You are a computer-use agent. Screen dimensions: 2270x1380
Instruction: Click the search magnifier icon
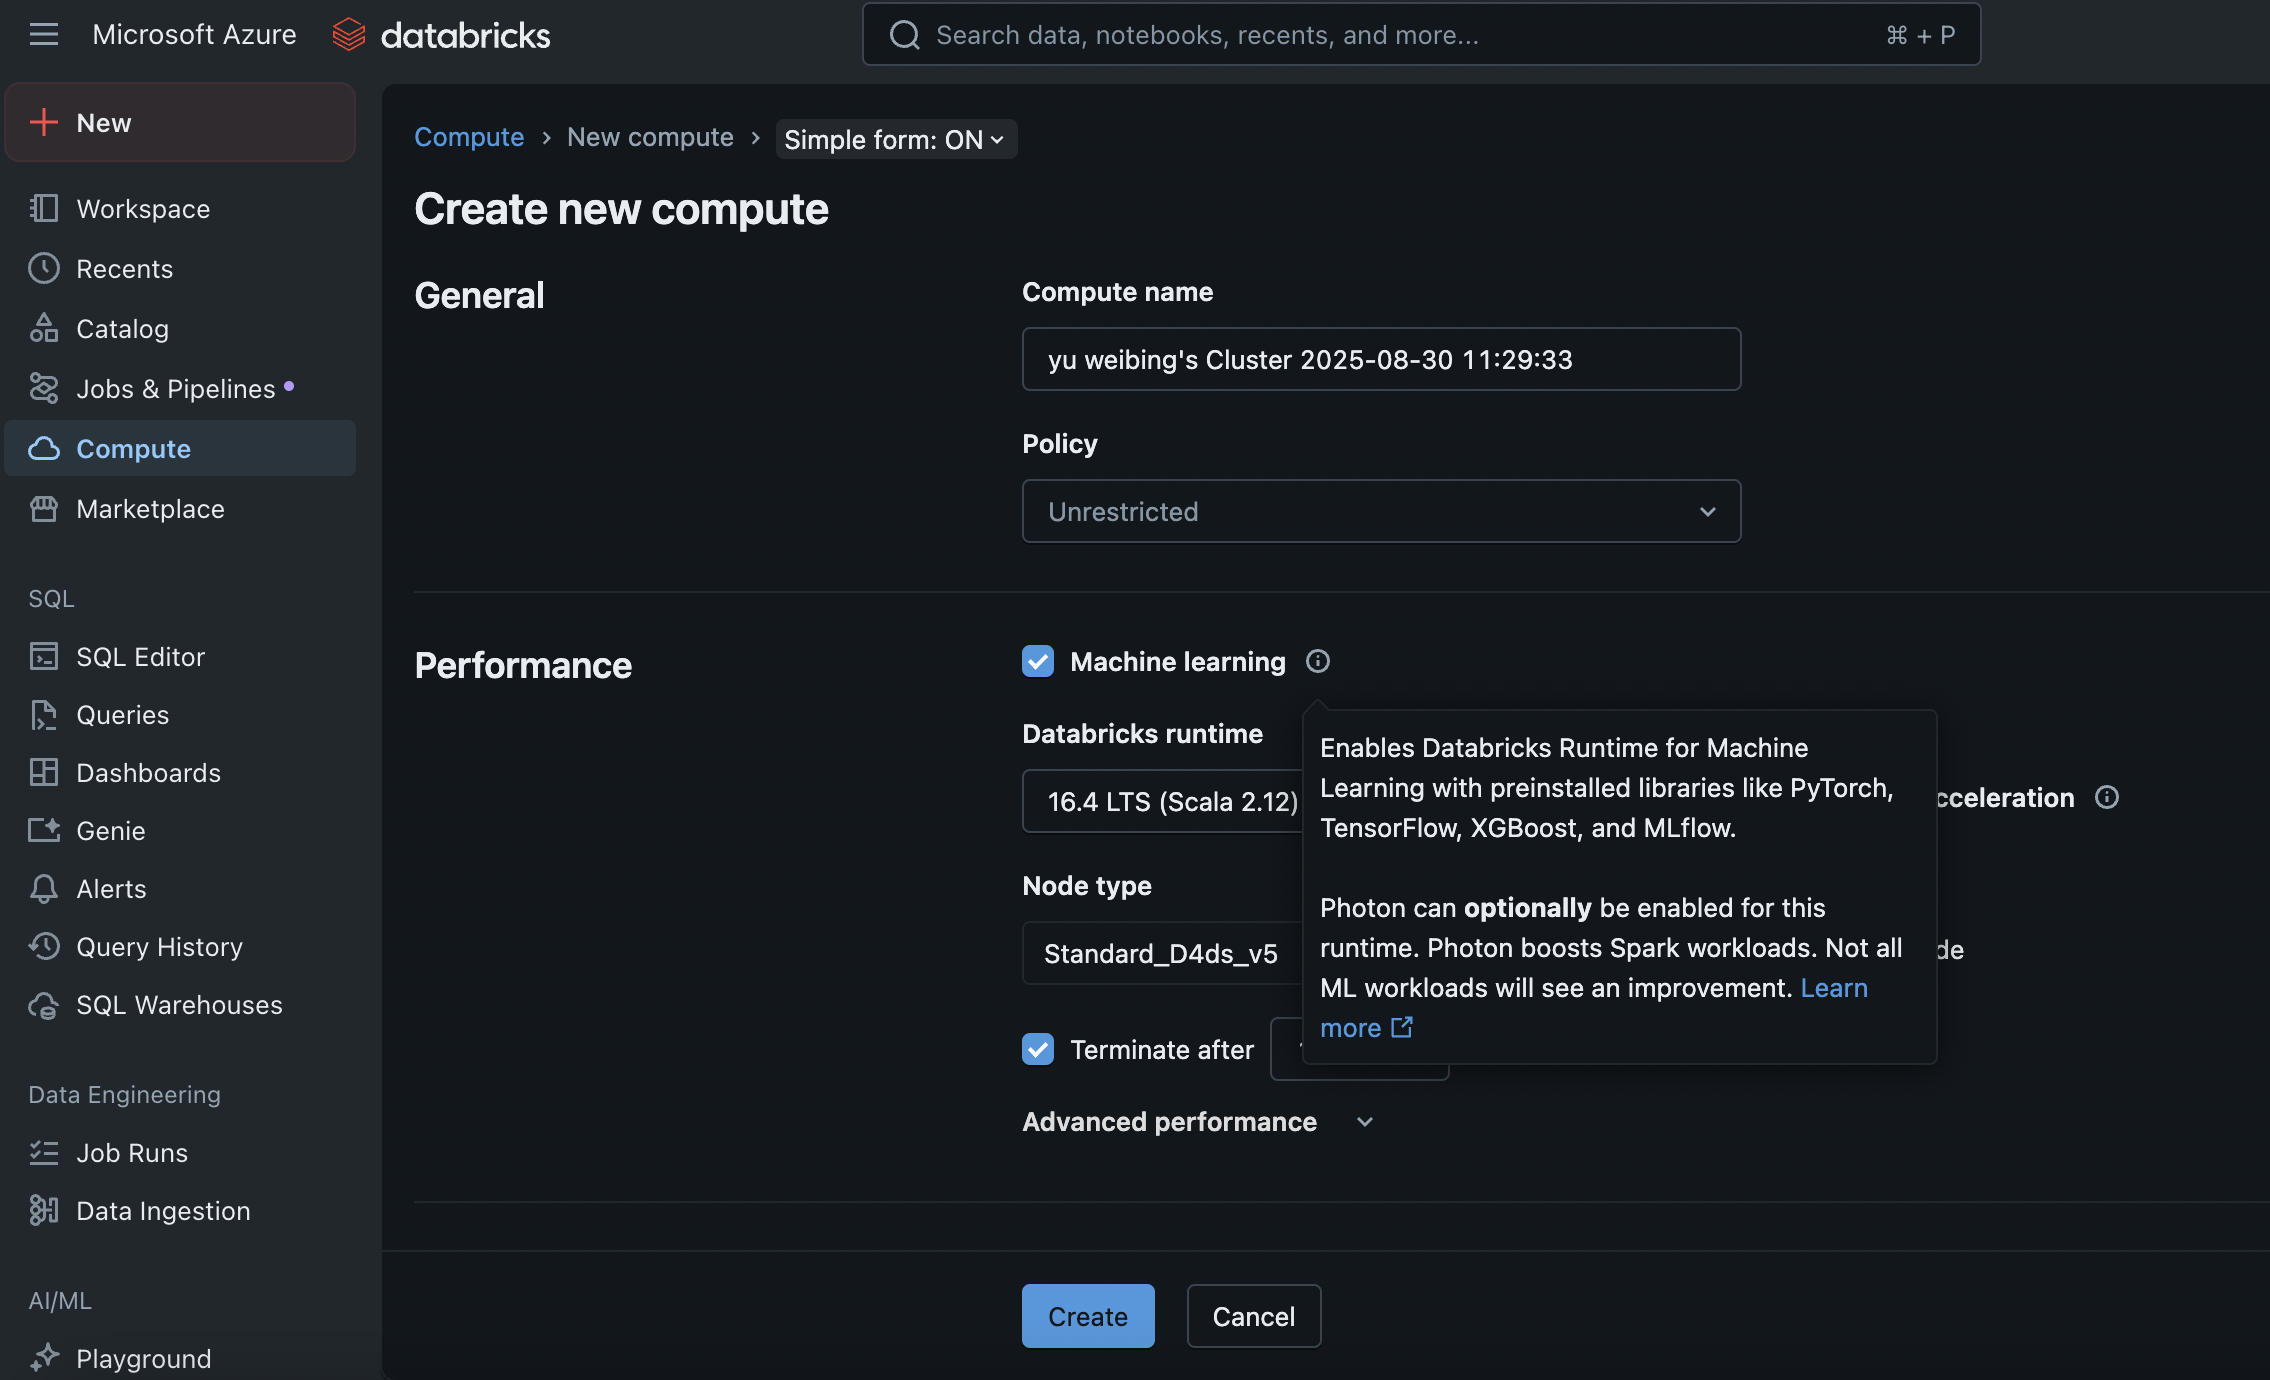(x=904, y=35)
